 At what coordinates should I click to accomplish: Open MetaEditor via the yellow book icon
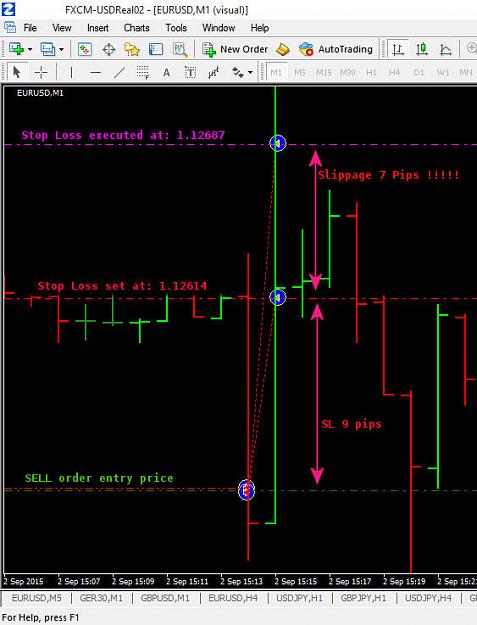(x=283, y=49)
